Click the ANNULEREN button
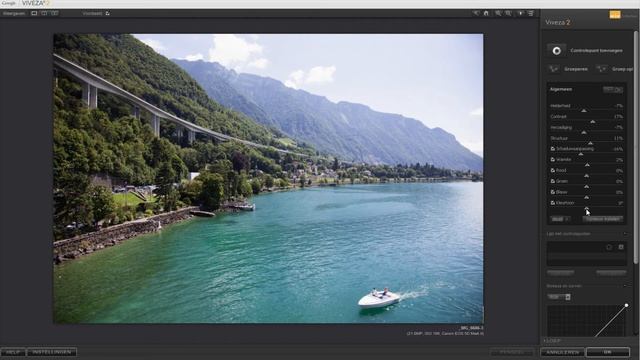 pyautogui.click(x=562, y=352)
